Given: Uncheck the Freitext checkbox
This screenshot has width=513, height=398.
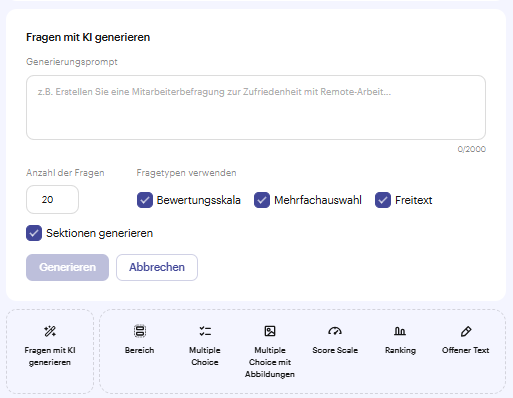Looking at the screenshot, I should click(x=383, y=200).
